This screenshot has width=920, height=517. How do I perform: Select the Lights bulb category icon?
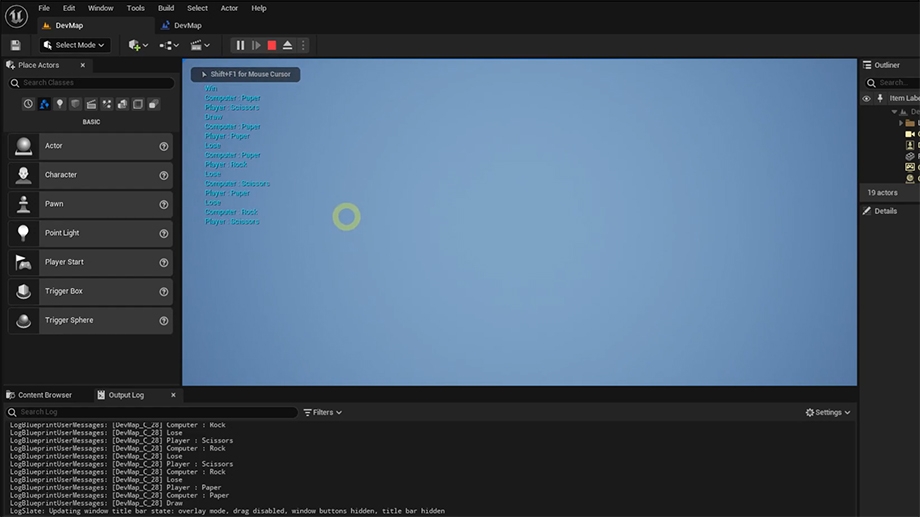coord(60,104)
